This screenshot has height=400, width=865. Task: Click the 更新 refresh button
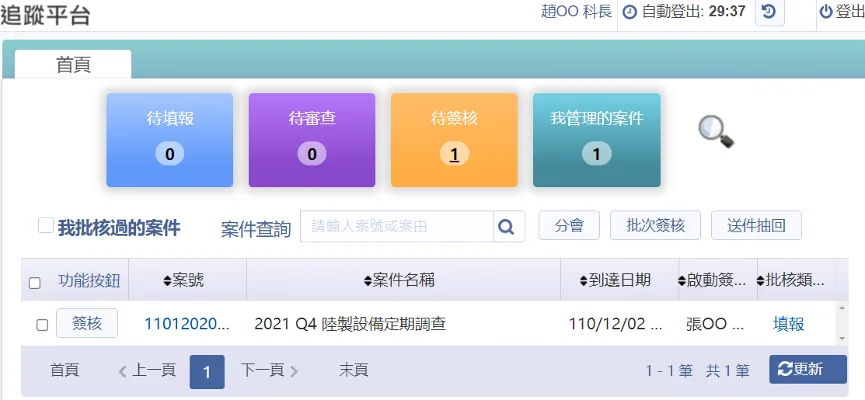(808, 370)
